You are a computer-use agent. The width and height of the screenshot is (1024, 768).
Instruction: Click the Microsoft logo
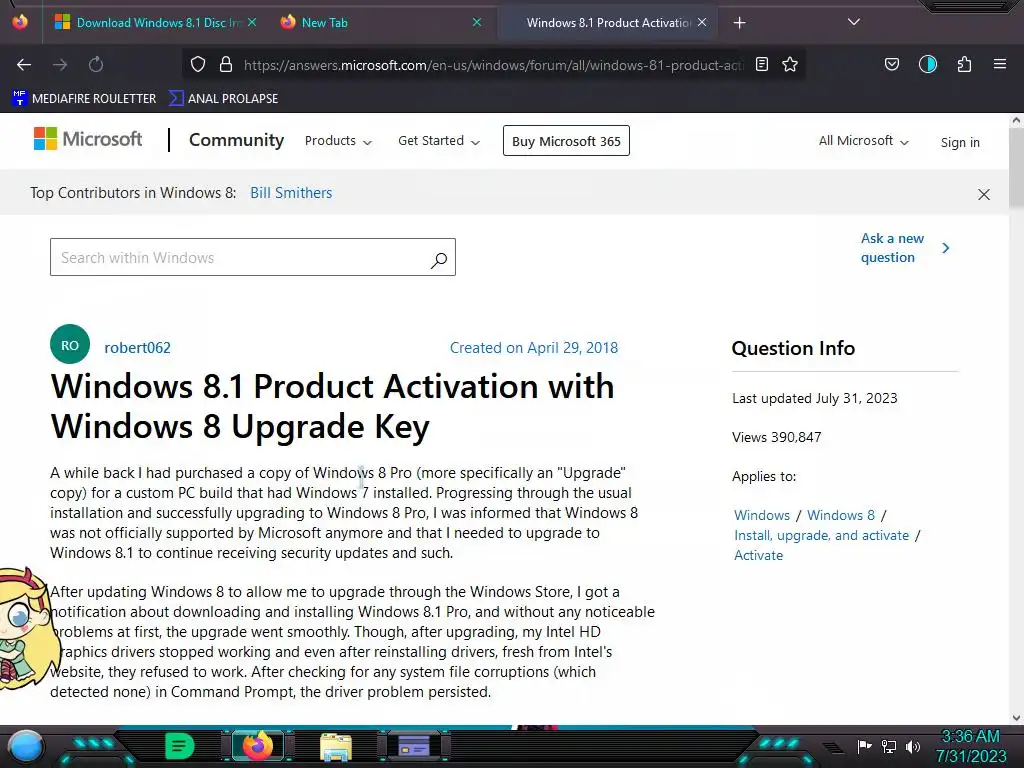[88, 139]
